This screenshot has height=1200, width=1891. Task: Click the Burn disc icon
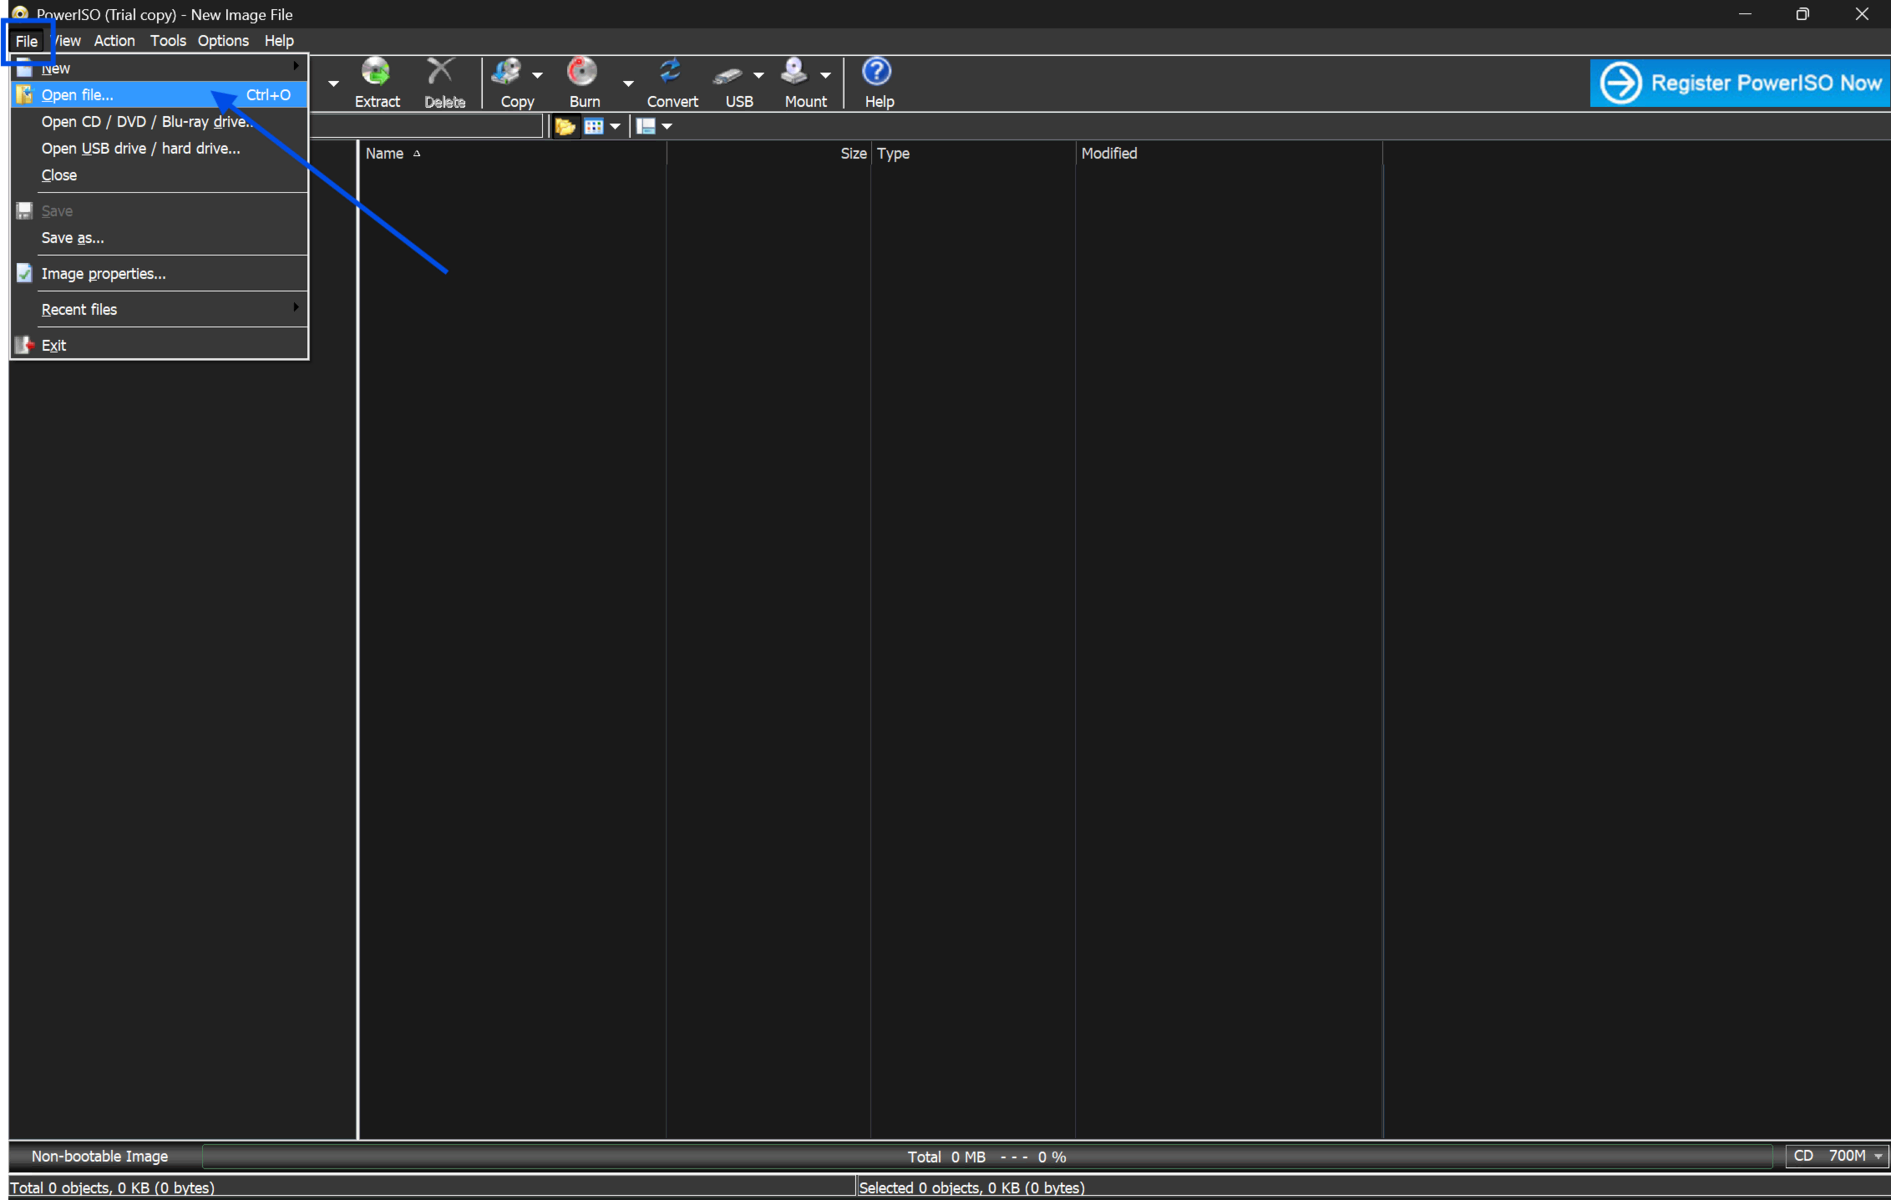coord(582,73)
